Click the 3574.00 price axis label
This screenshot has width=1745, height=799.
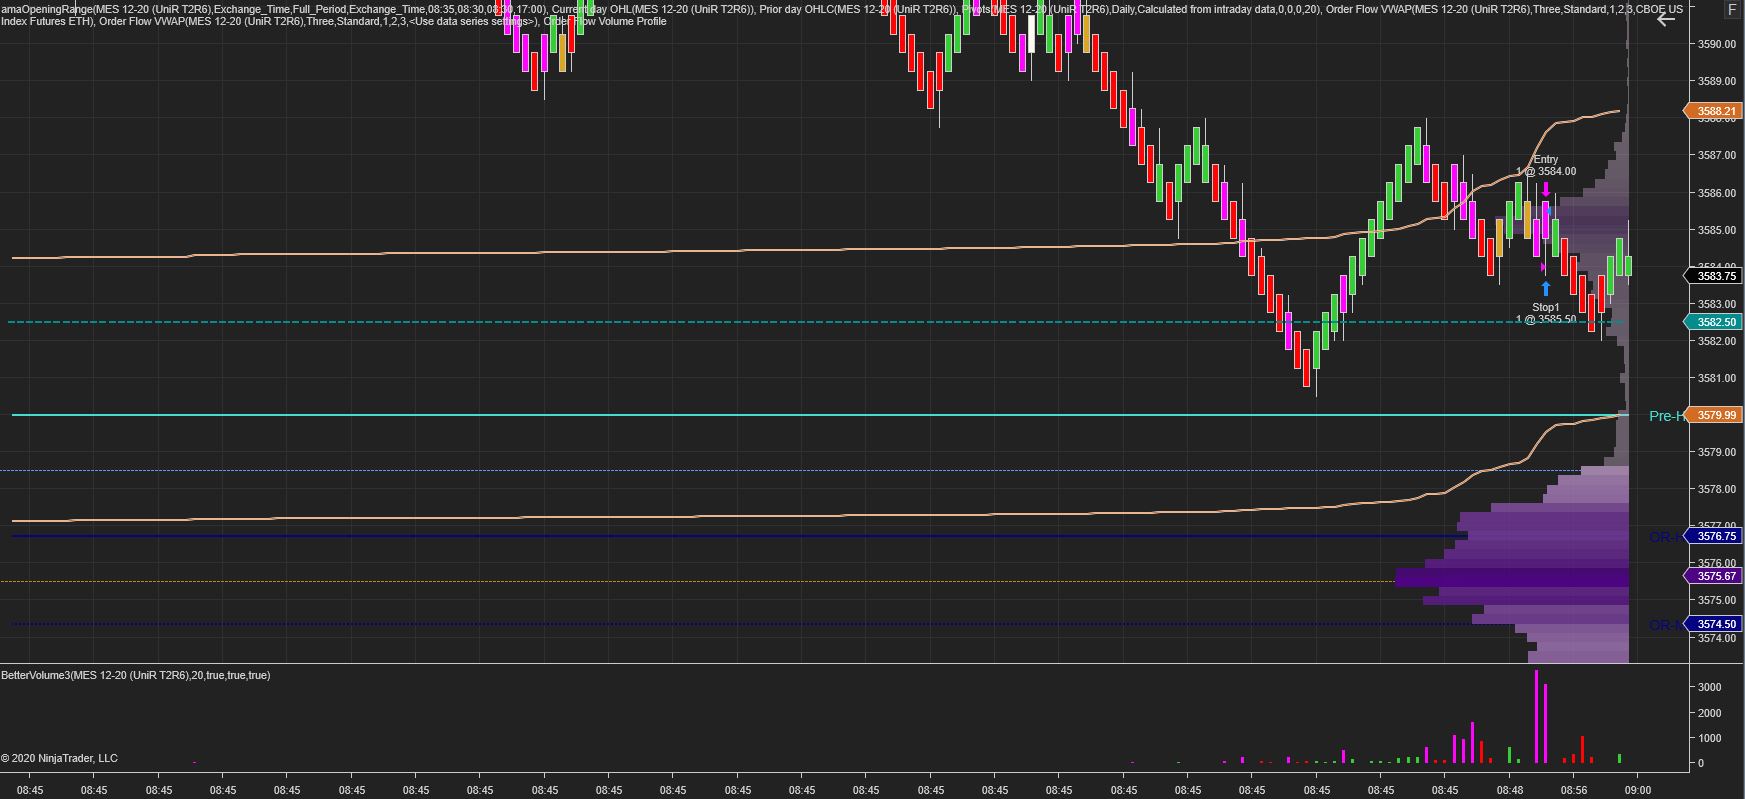coord(1716,636)
